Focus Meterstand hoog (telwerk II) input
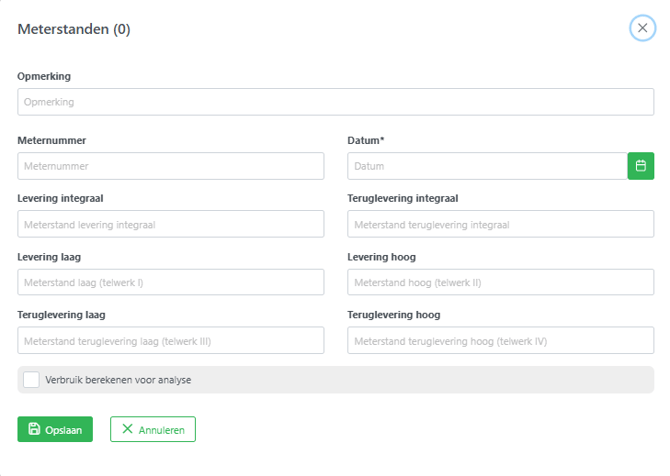670x476 pixels. [500, 282]
